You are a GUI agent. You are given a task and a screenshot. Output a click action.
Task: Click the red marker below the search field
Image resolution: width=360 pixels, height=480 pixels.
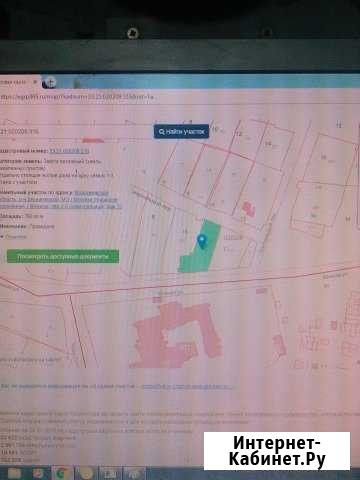click(x=93, y=140)
